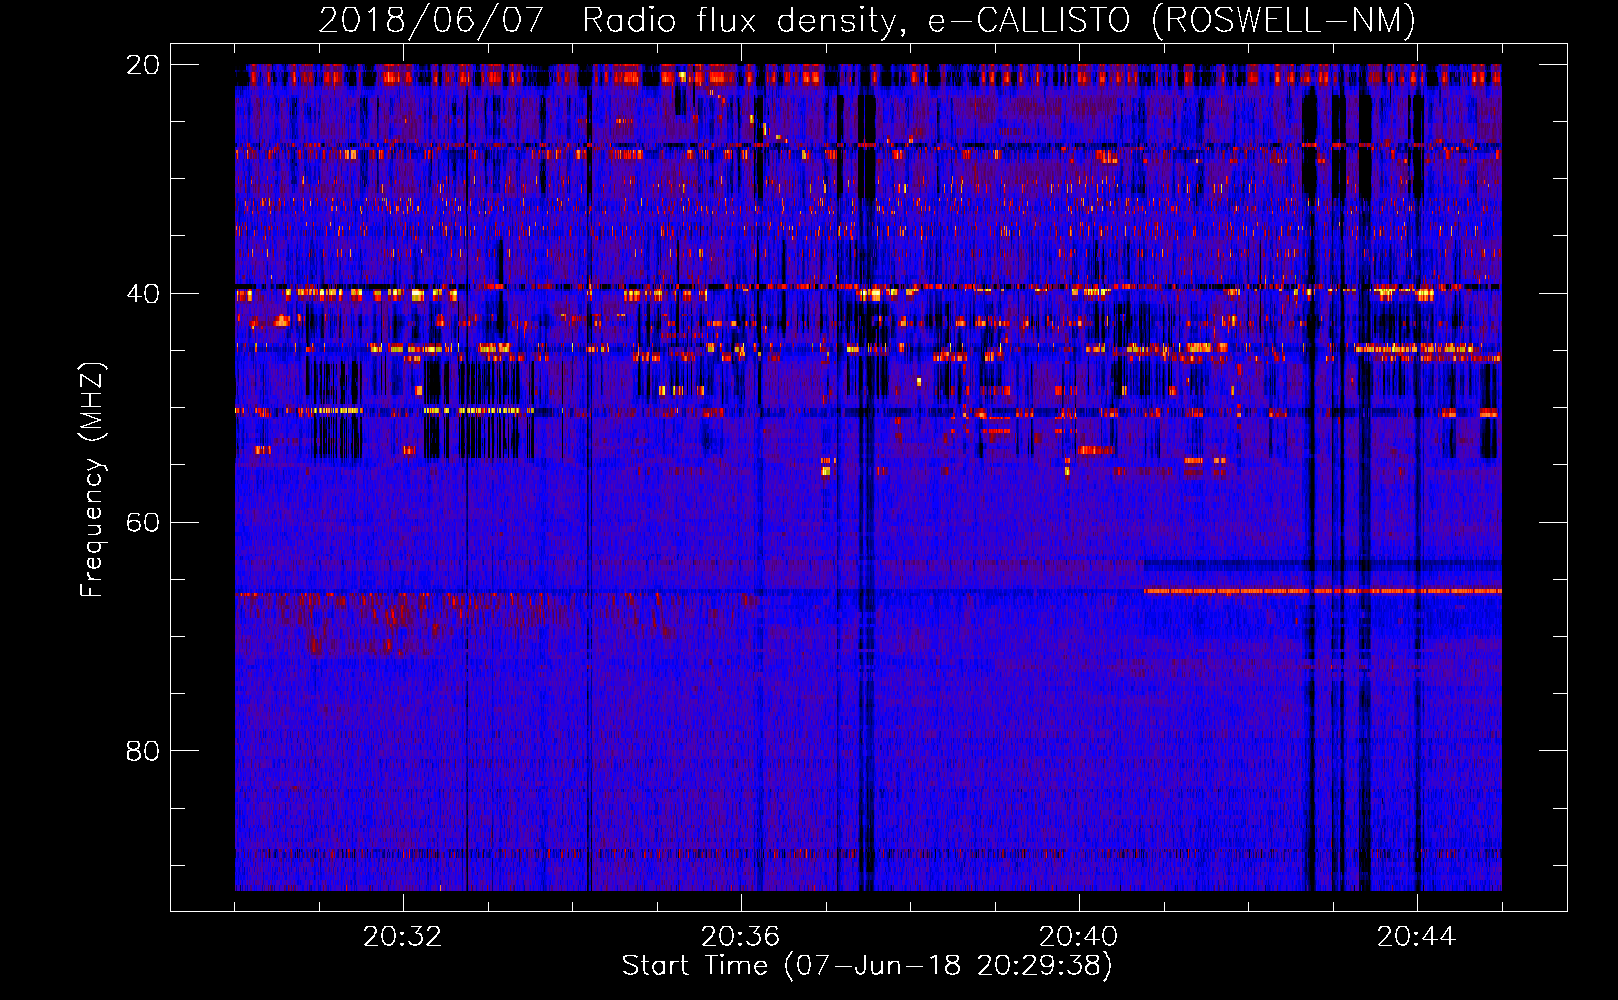Click the 80 frequency tick label

[143, 751]
